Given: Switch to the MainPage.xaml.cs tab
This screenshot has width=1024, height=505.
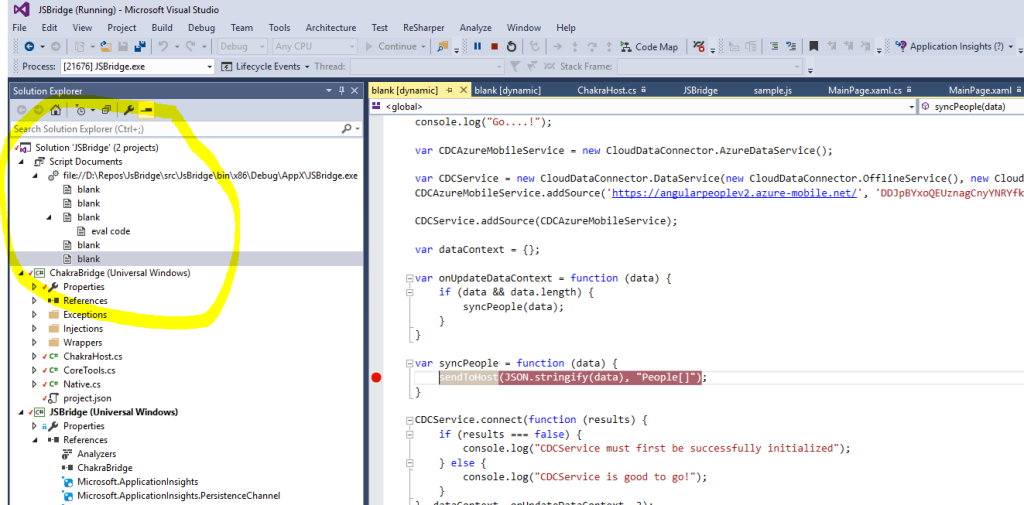Looking at the screenshot, I should click(864, 91).
